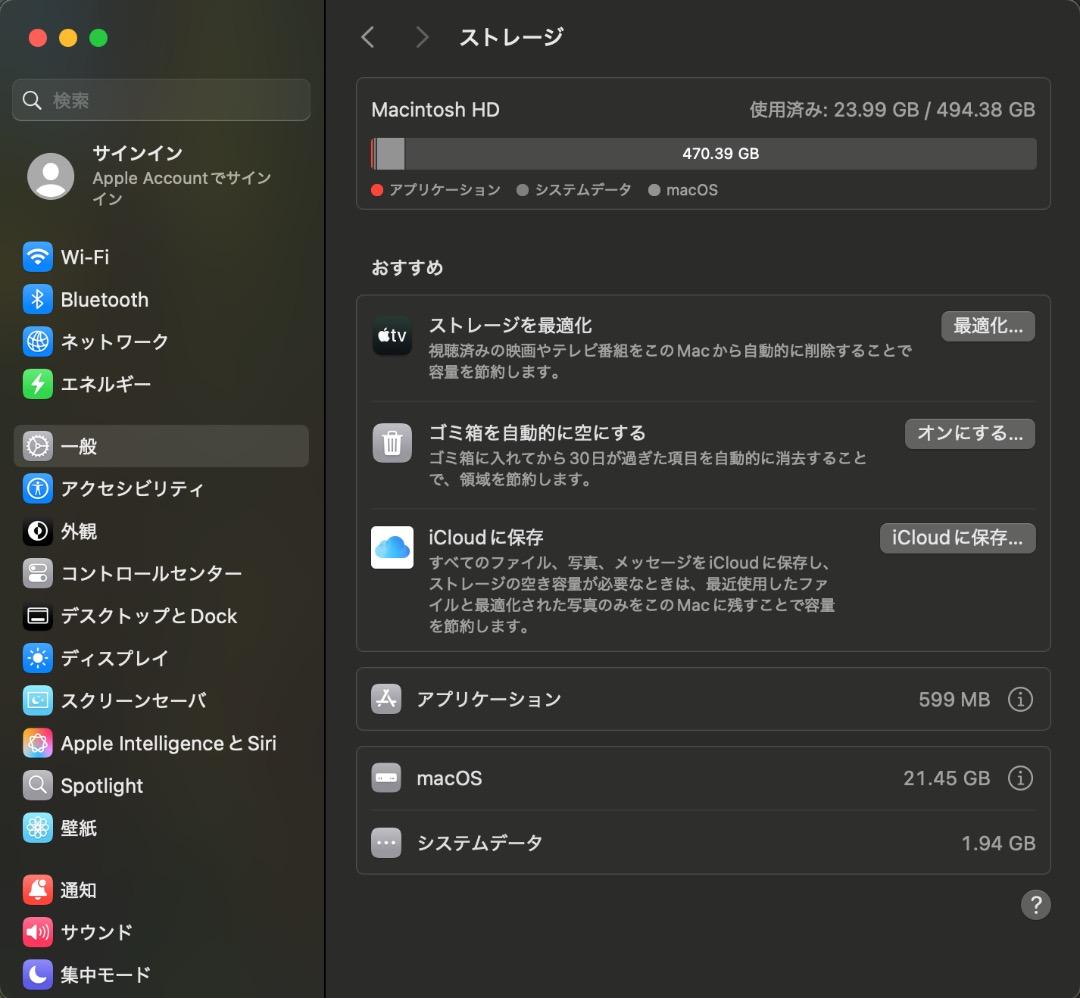Image resolution: width=1080 pixels, height=998 pixels.
Task: Open Apple Intelligence と Siri settings
Action: (161, 743)
